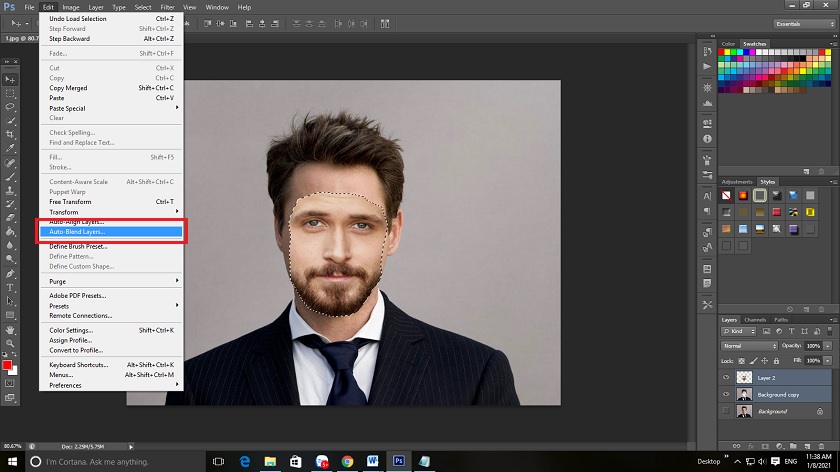This screenshot has width=840, height=472.
Task: Open Chrome from the Windows taskbar
Action: pyautogui.click(x=347, y=461)
